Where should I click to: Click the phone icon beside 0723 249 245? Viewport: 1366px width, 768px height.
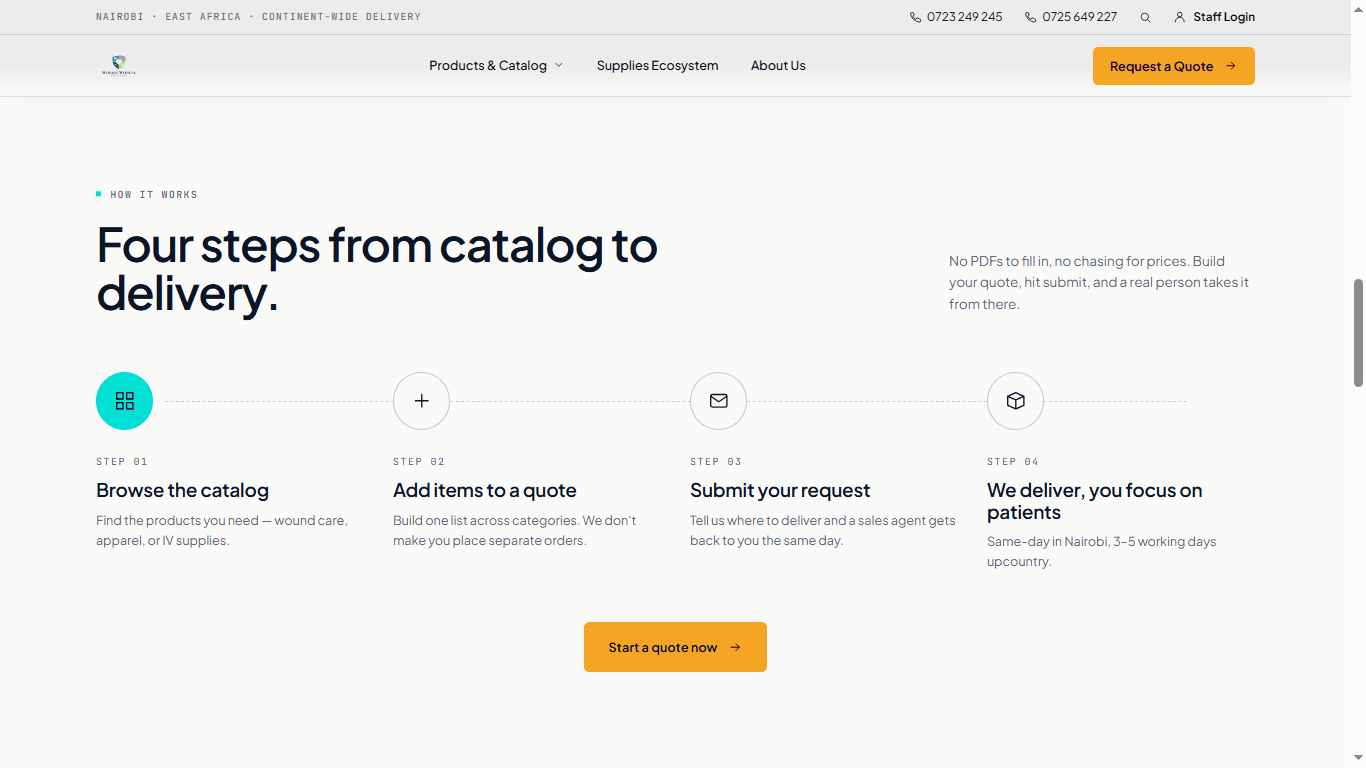click(915, 17)
